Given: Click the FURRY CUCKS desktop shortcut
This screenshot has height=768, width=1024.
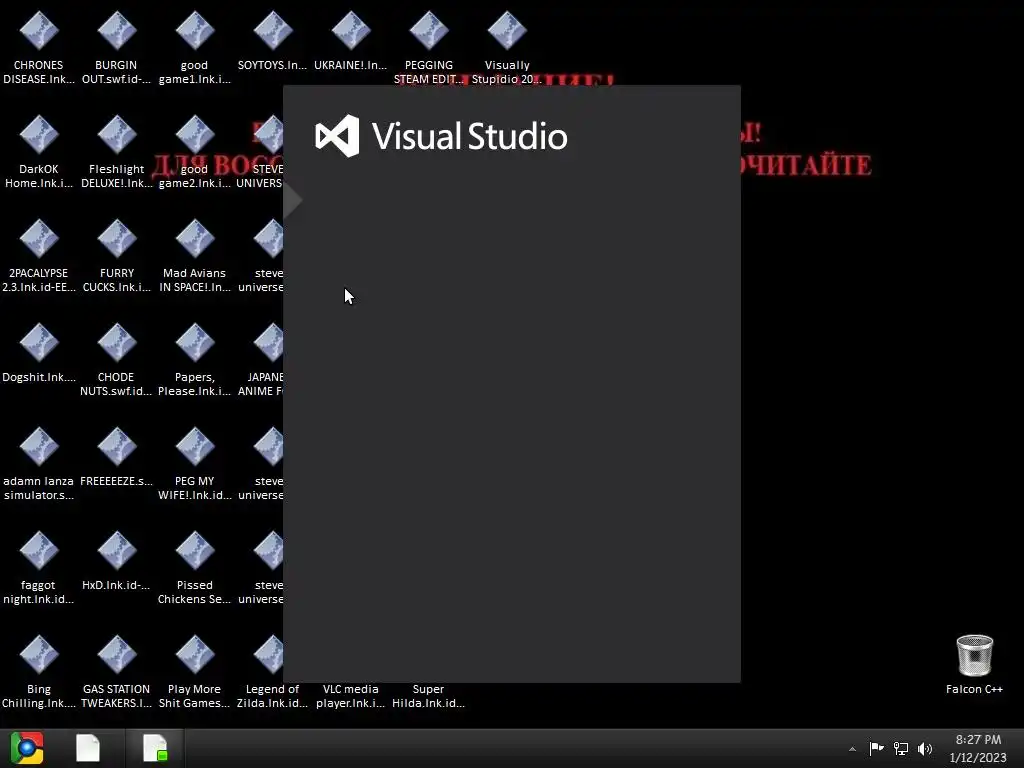Looking at the screenshot, I should pos(116,255).
